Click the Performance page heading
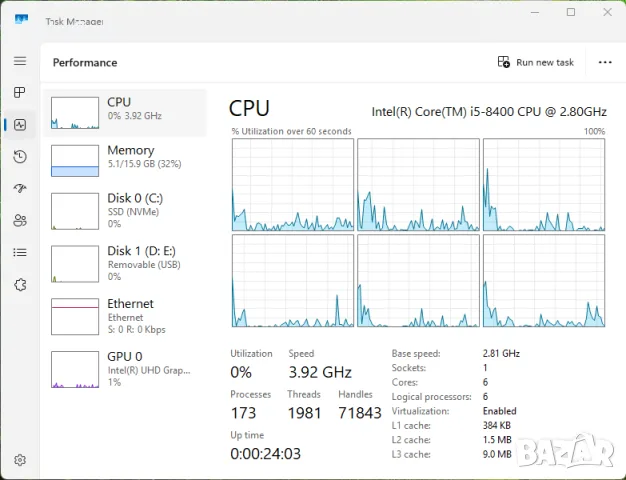Viewport: 626px width, 480px height. 85,63
